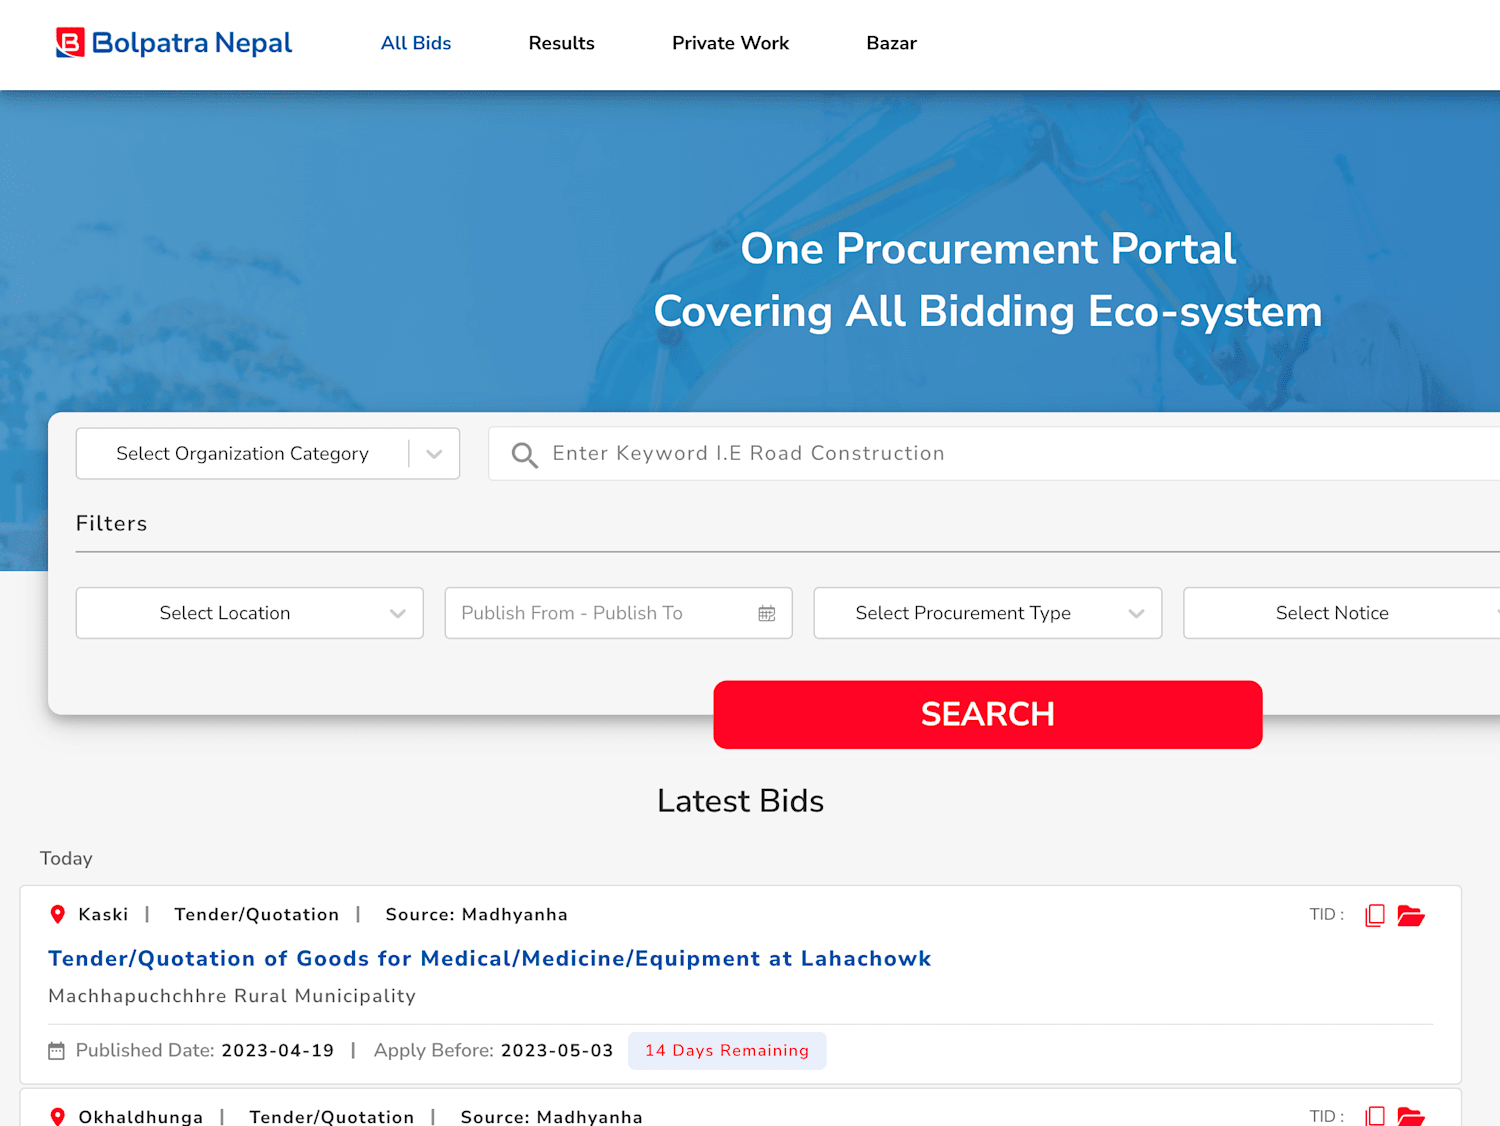Open the Select Location dropdown
This screenshot has height=1126, width=1500.
tap(250, 613)
